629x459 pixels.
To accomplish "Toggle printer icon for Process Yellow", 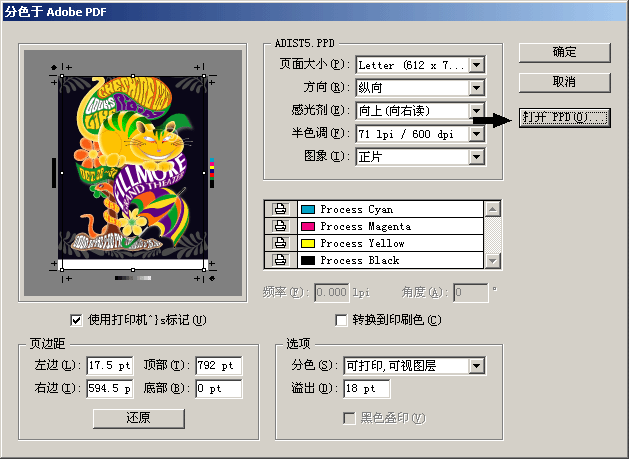I will pos(280,243).
